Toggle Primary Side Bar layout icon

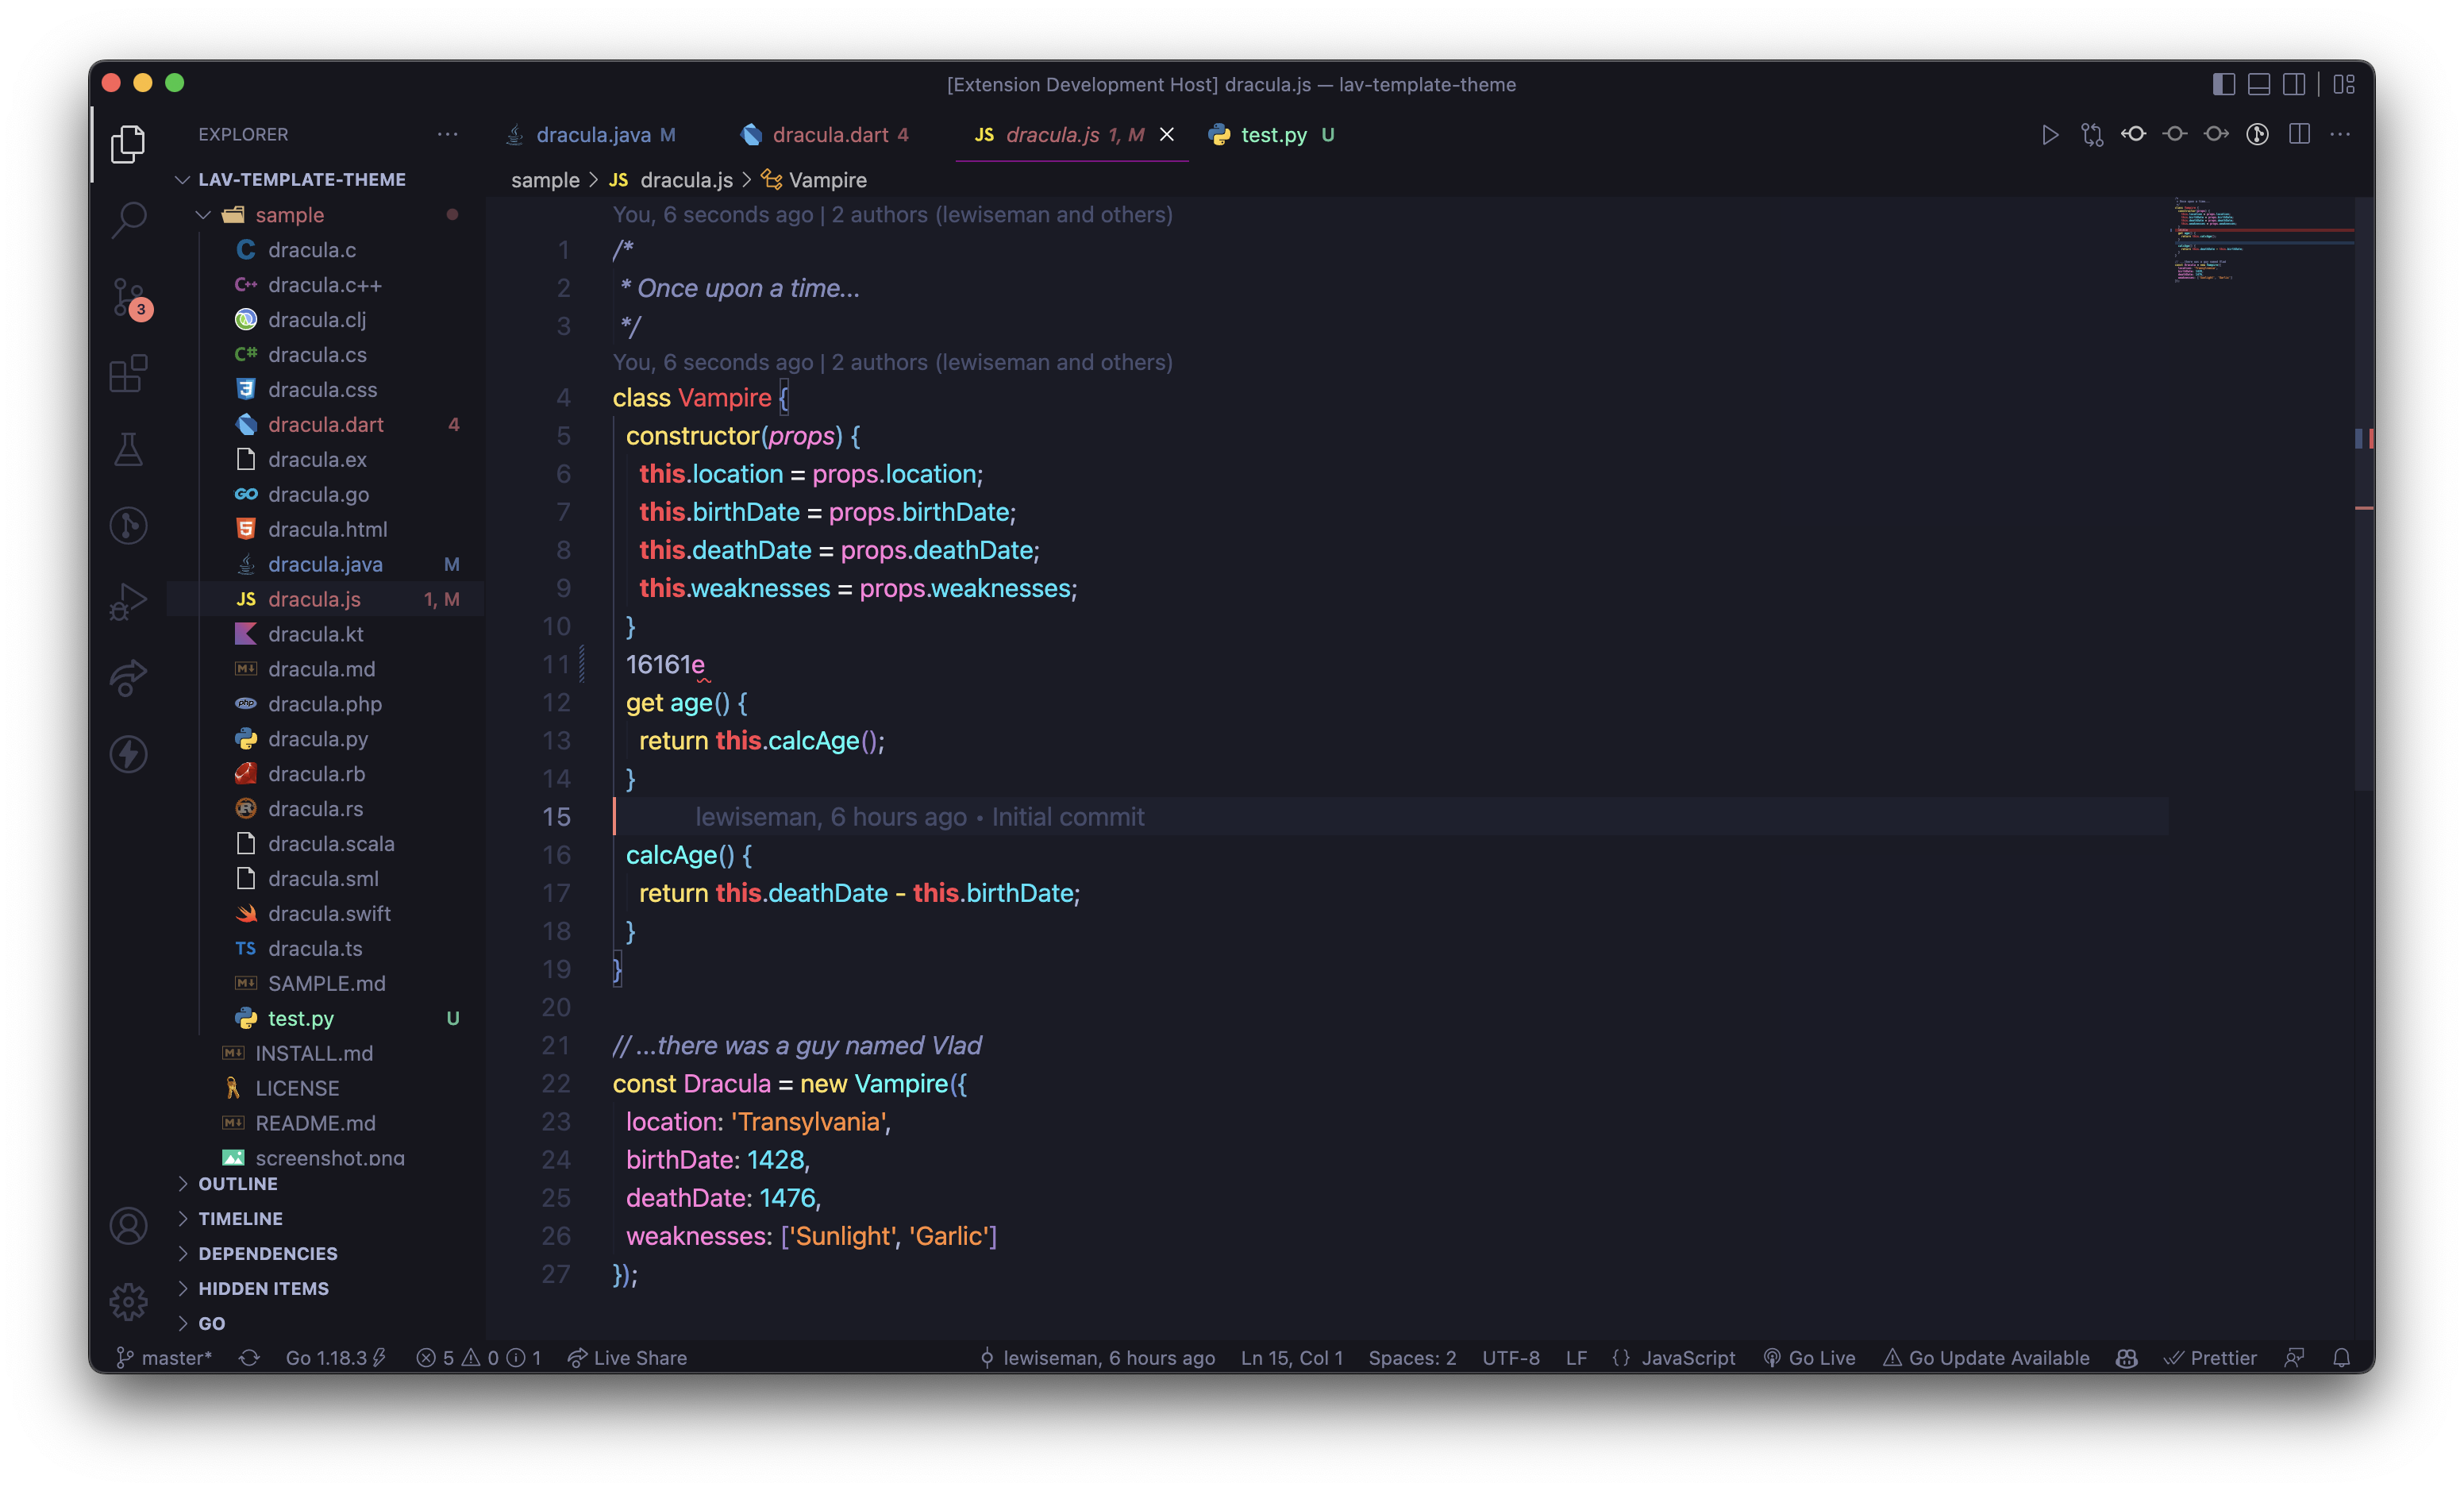click(x=2223, y=85)
